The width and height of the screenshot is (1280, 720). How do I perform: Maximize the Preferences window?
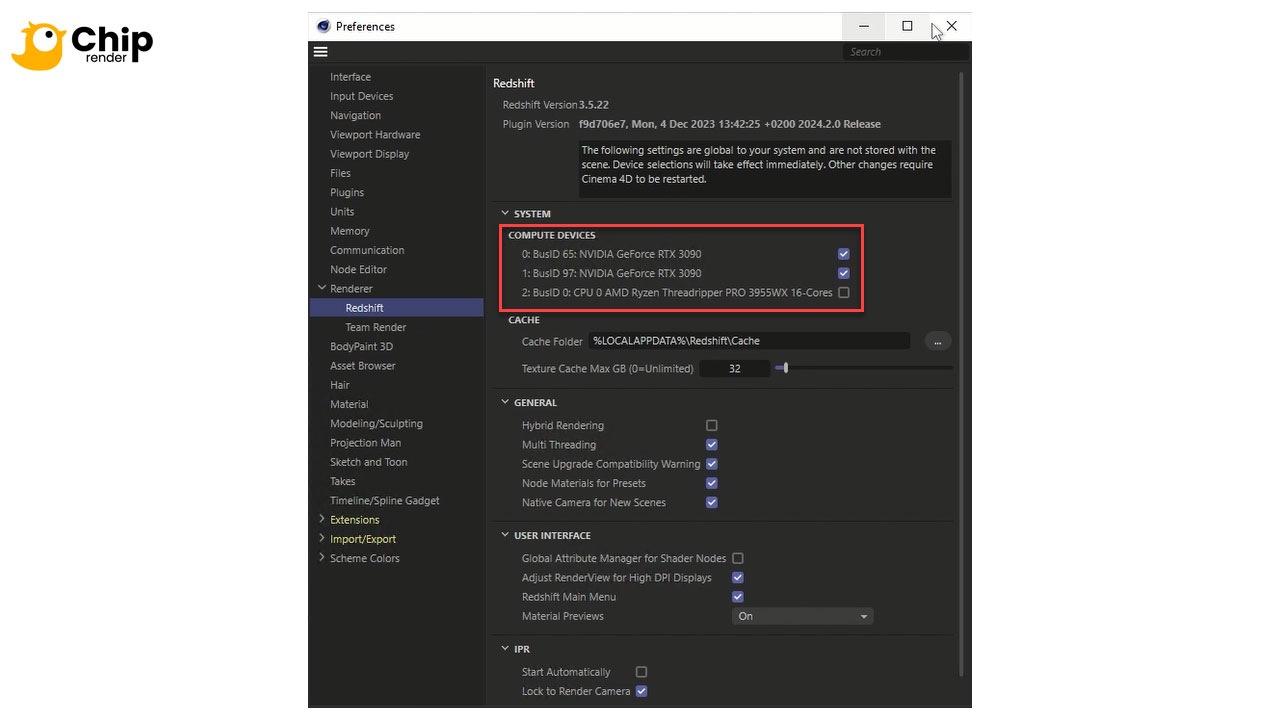click(907, 26)
